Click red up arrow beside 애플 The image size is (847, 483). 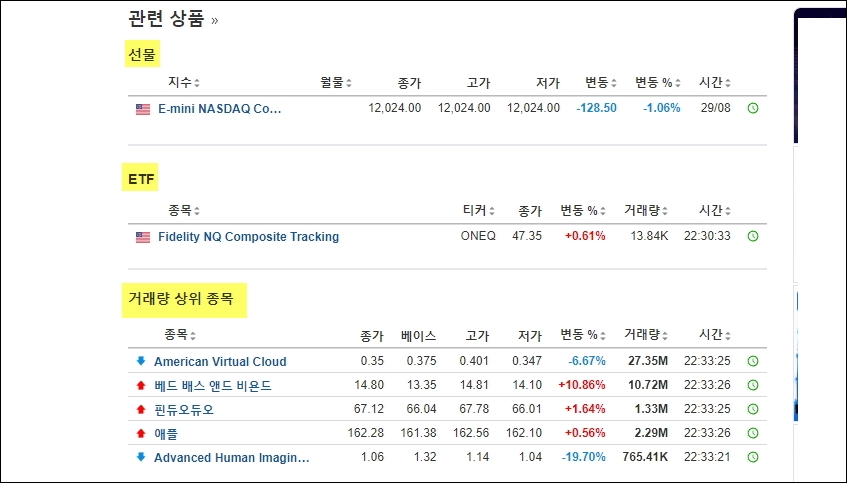141,433
